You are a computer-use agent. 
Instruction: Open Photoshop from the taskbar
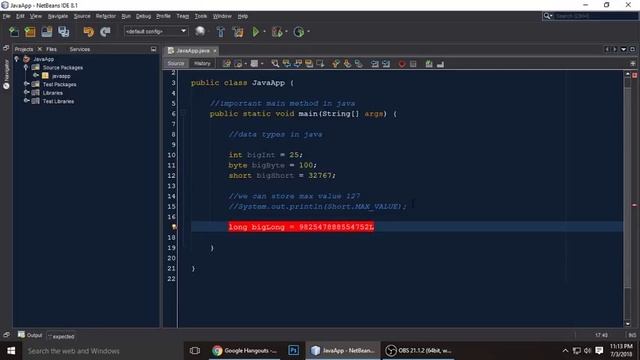pos(293,351)
